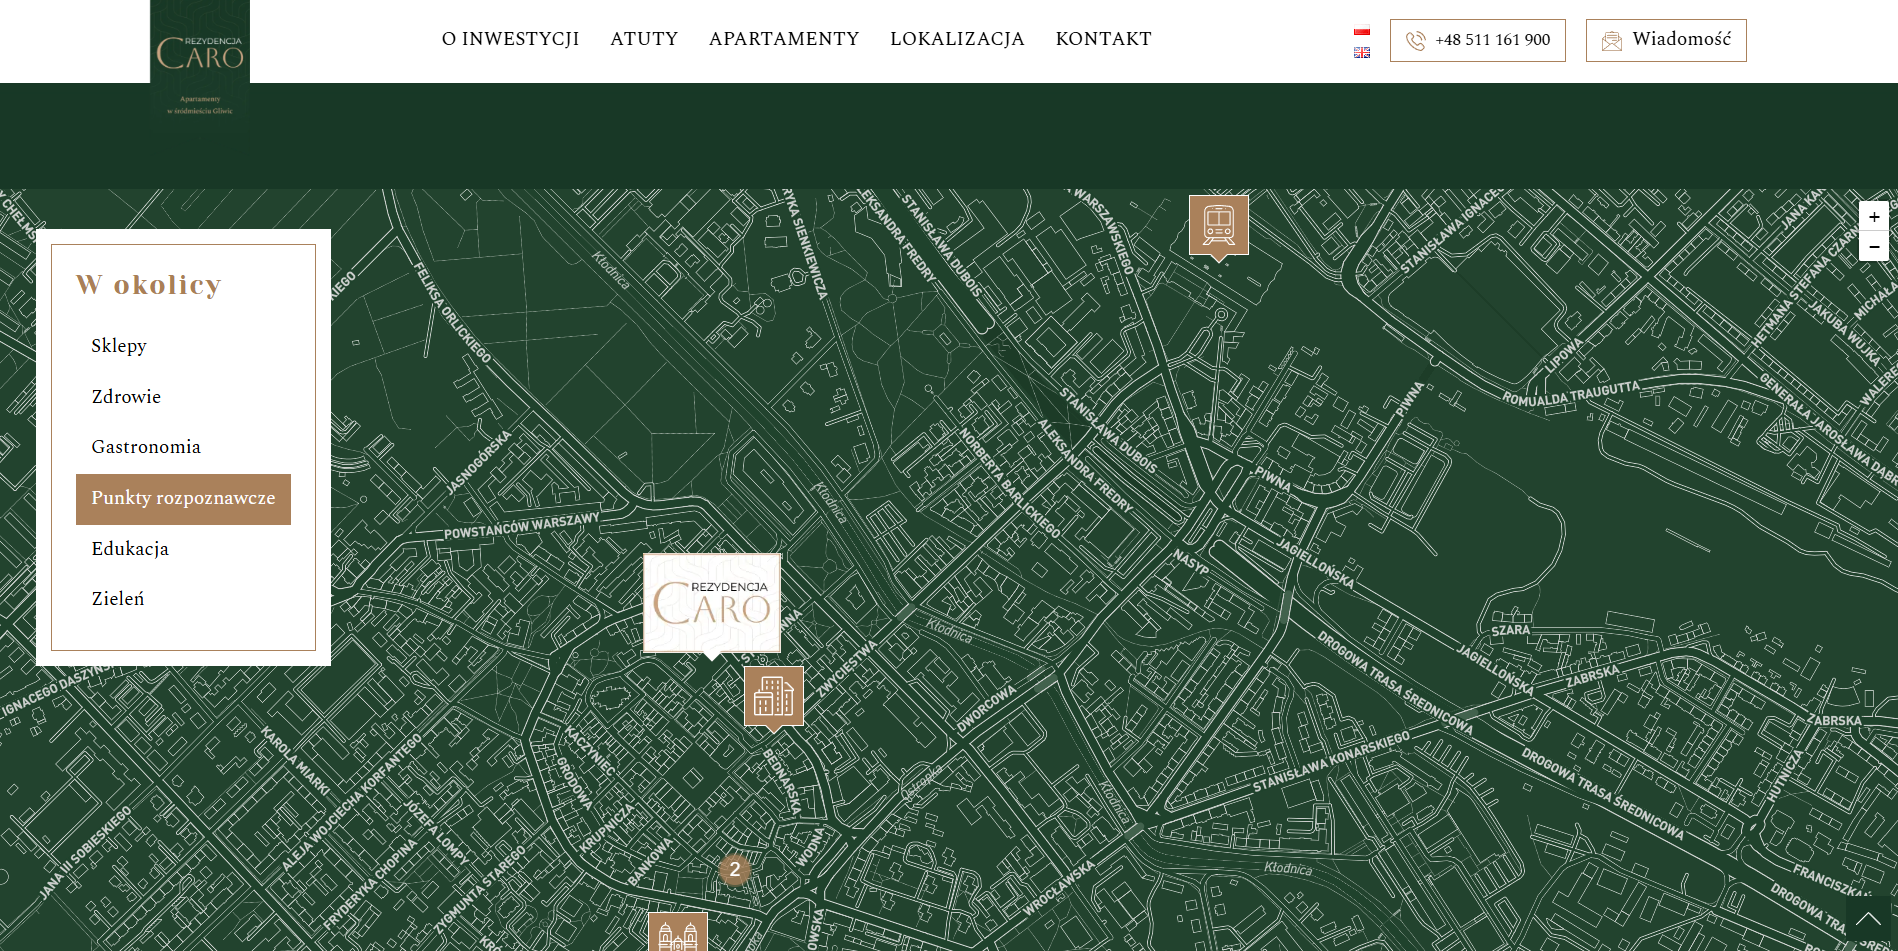Click the train station map marker
Screen dimensions: 1898x951
[1218, 226]
